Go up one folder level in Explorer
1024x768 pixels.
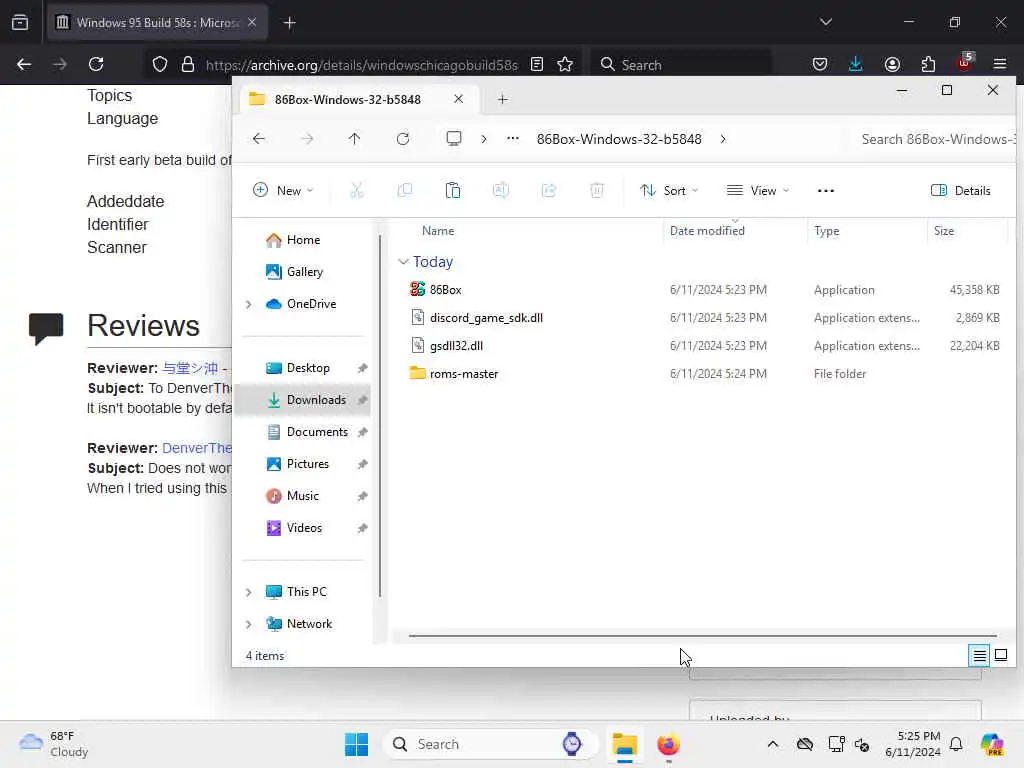355,138
